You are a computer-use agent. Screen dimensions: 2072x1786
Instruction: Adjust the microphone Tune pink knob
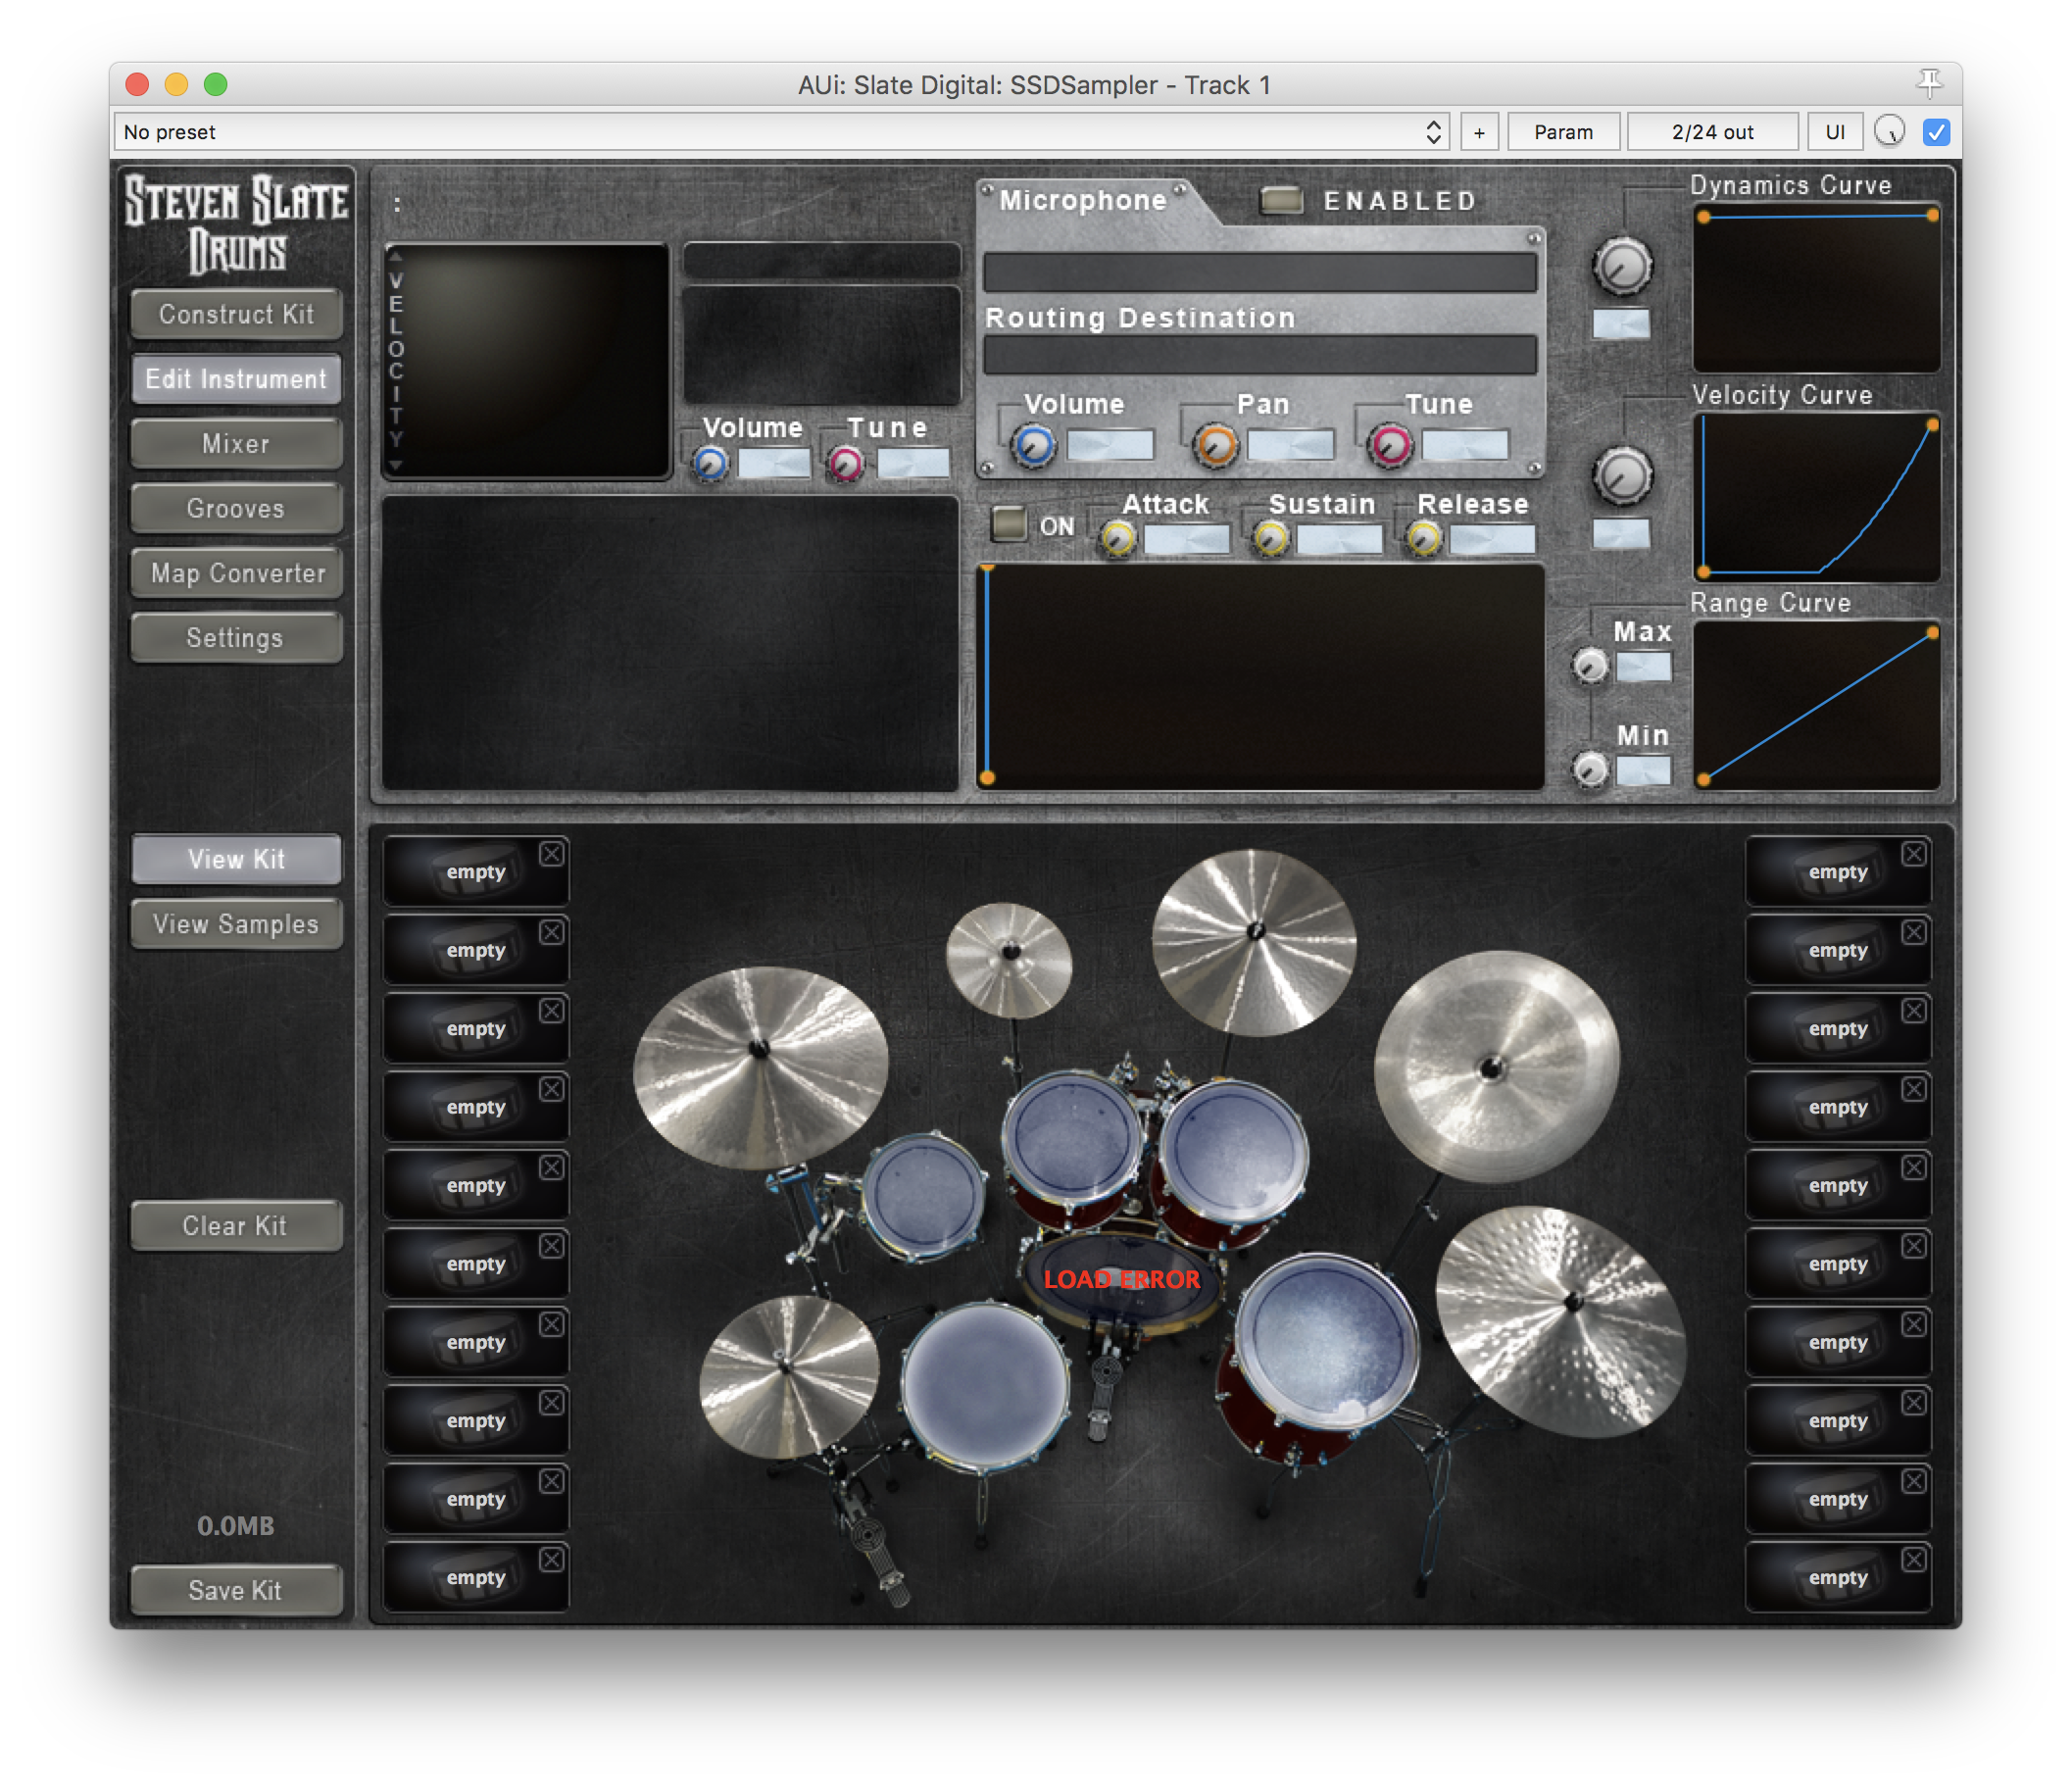point(1390,446)
